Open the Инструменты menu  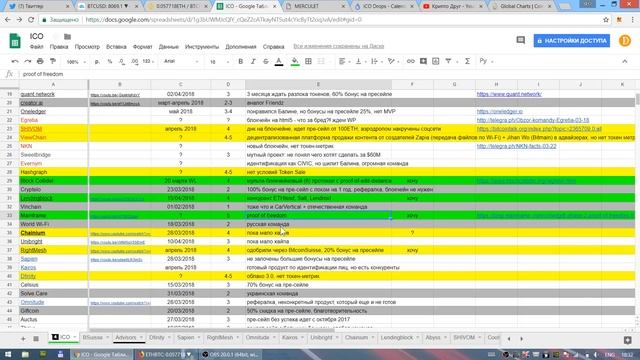[x=202, y=47]
